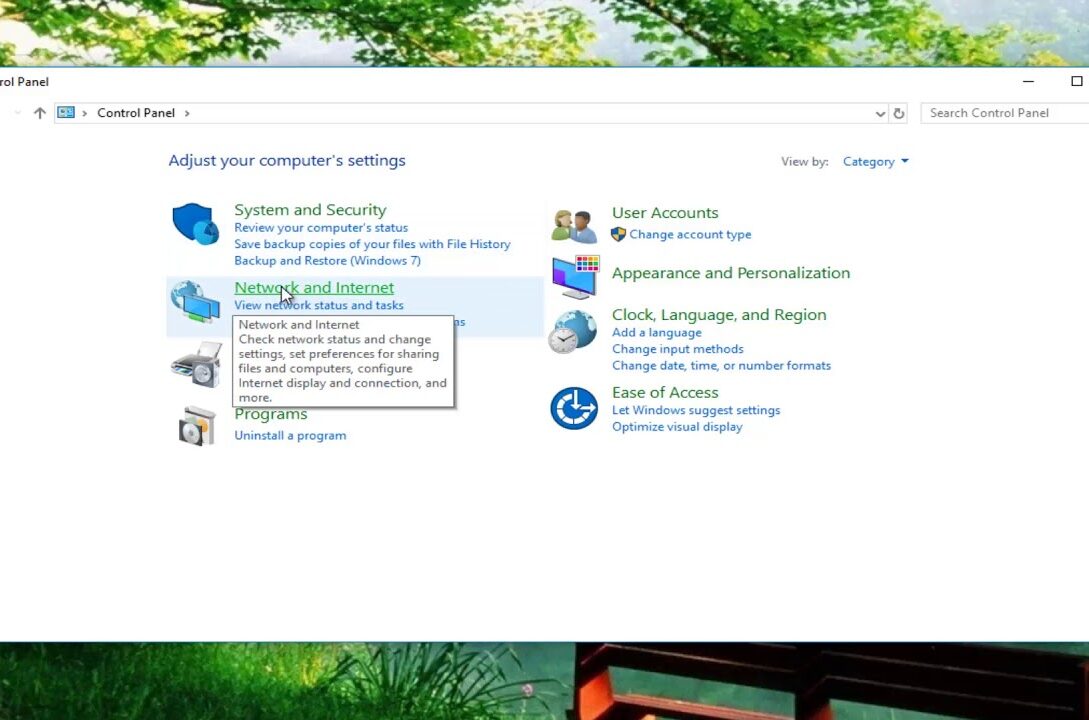1089x720 pixels.
Task: Click the UAC shield beside Change account type
Action: point(618,235)
